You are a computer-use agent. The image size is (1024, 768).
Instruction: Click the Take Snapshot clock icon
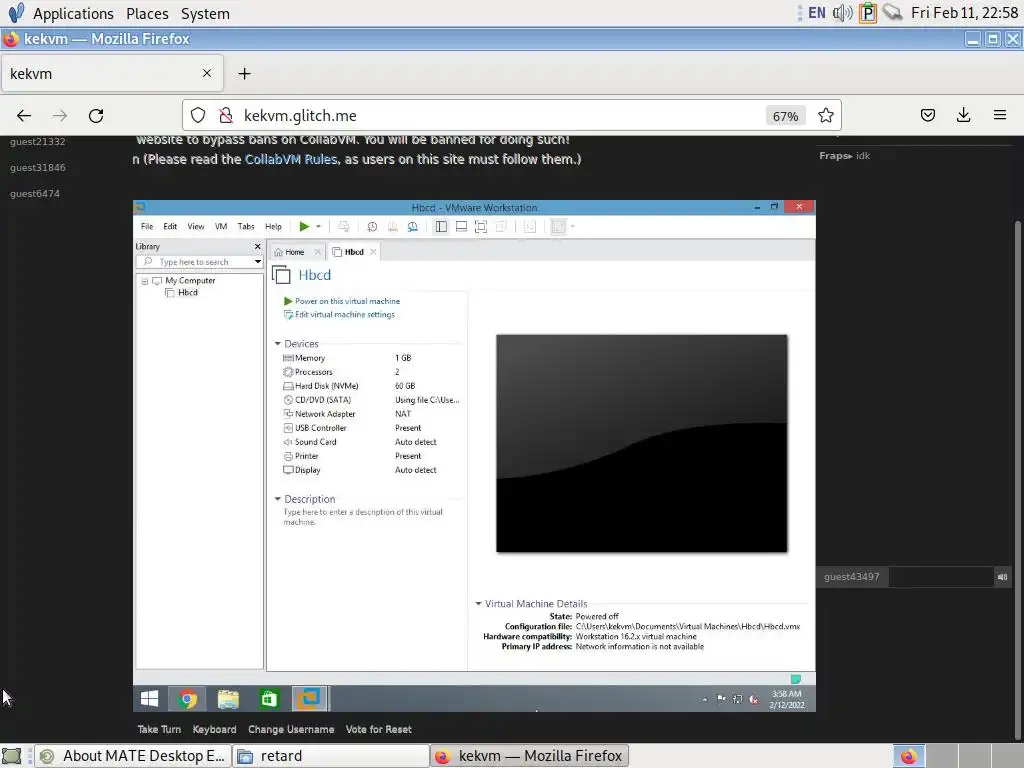tap(372, 227)
